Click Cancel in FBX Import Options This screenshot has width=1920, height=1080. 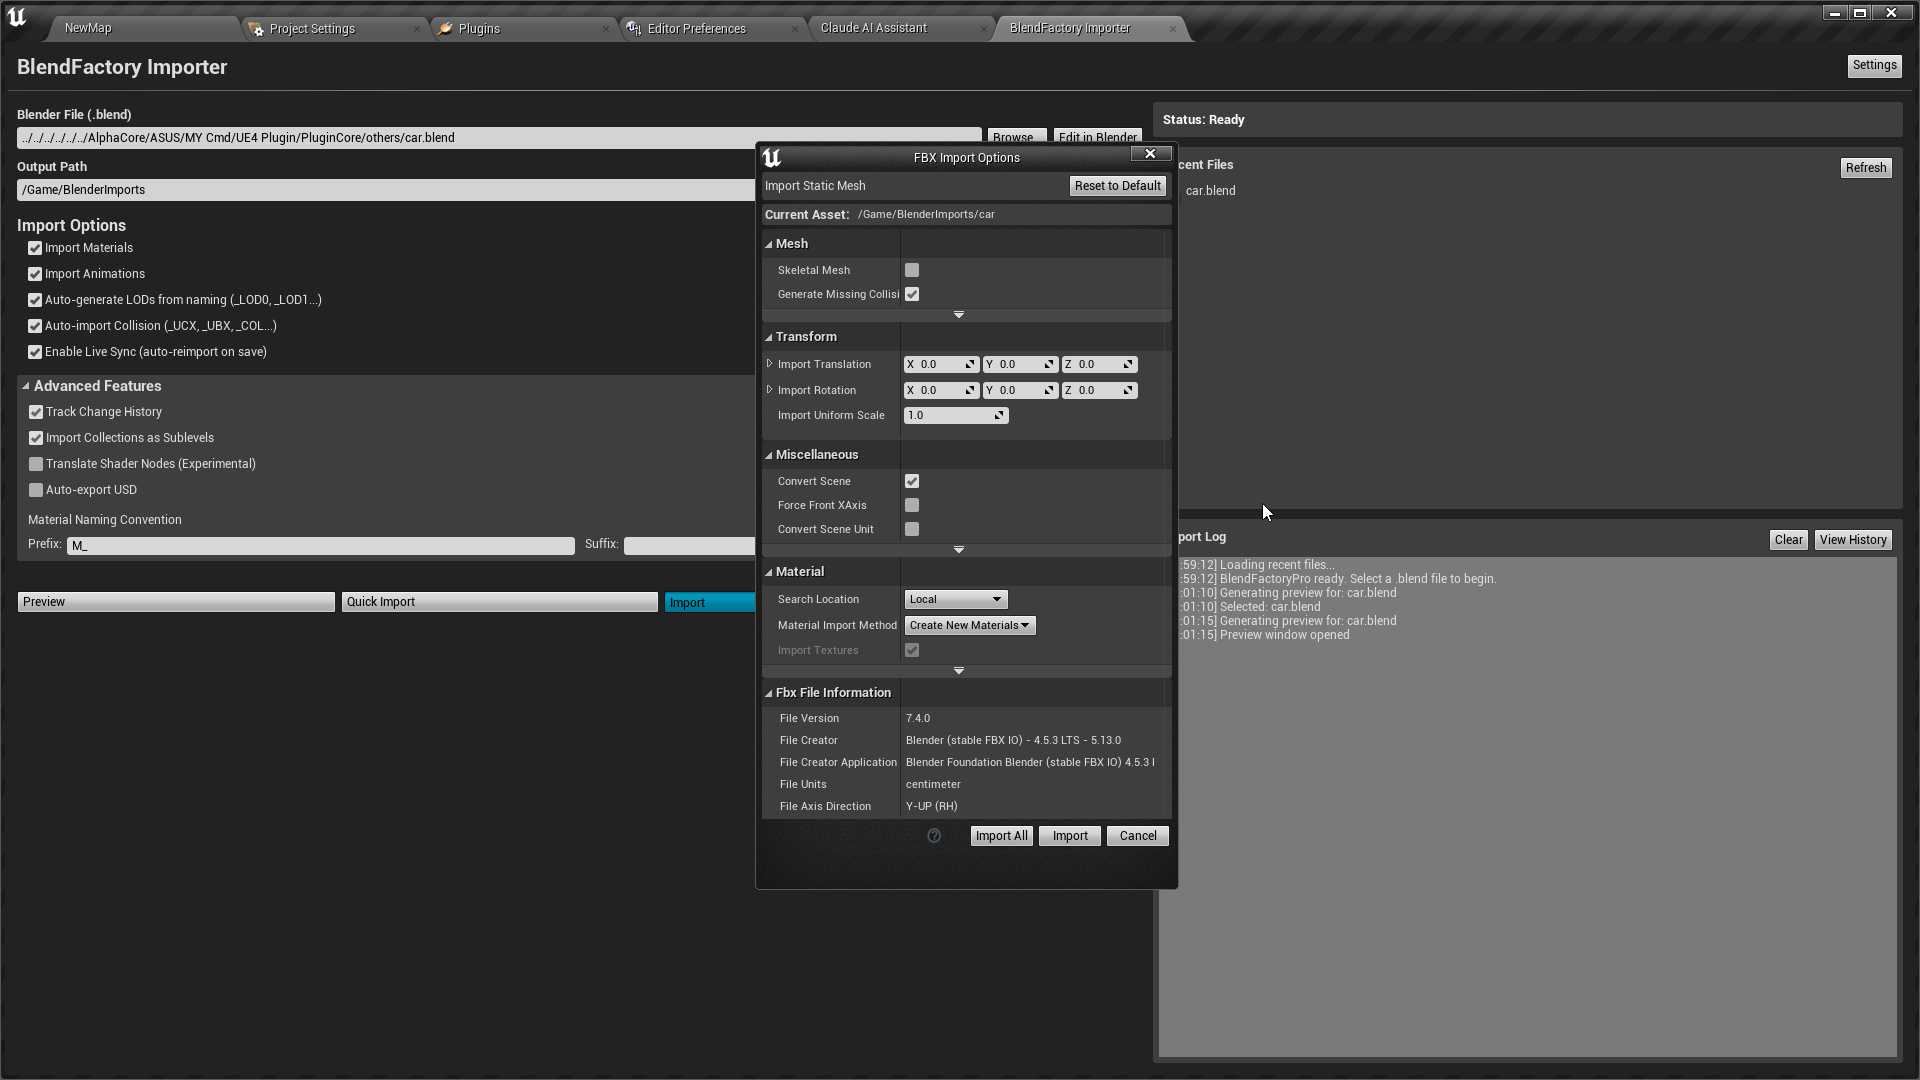[x=1138, y=836]
